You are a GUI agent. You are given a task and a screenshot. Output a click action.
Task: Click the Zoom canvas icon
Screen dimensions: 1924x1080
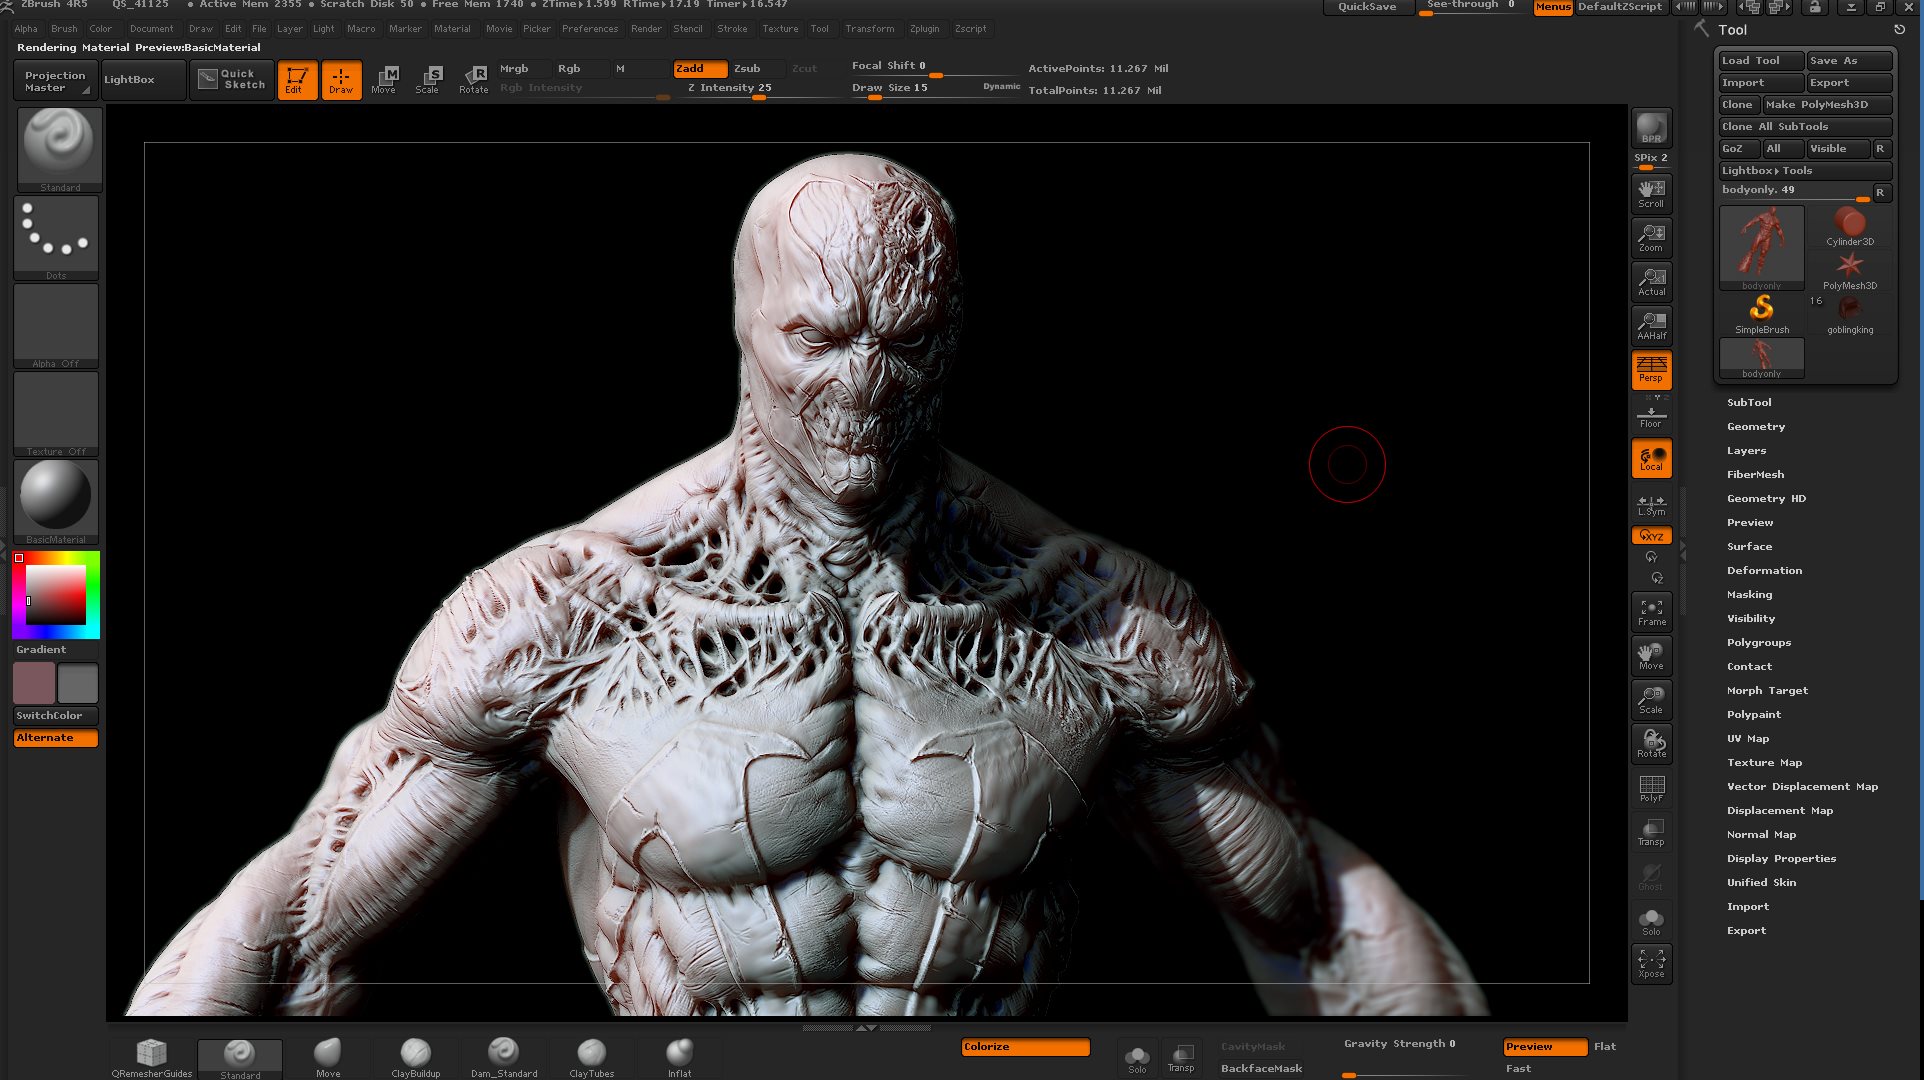pos(1651,237)
